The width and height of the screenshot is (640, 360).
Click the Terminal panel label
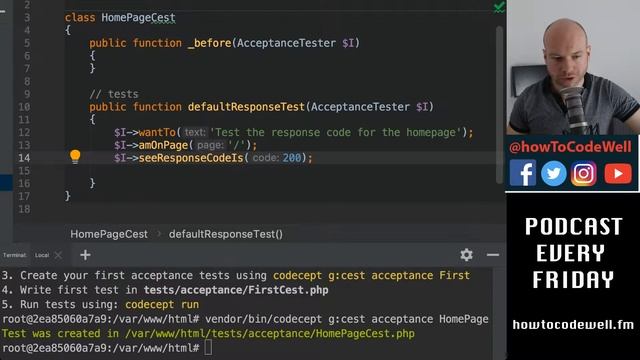pos(14,255)
